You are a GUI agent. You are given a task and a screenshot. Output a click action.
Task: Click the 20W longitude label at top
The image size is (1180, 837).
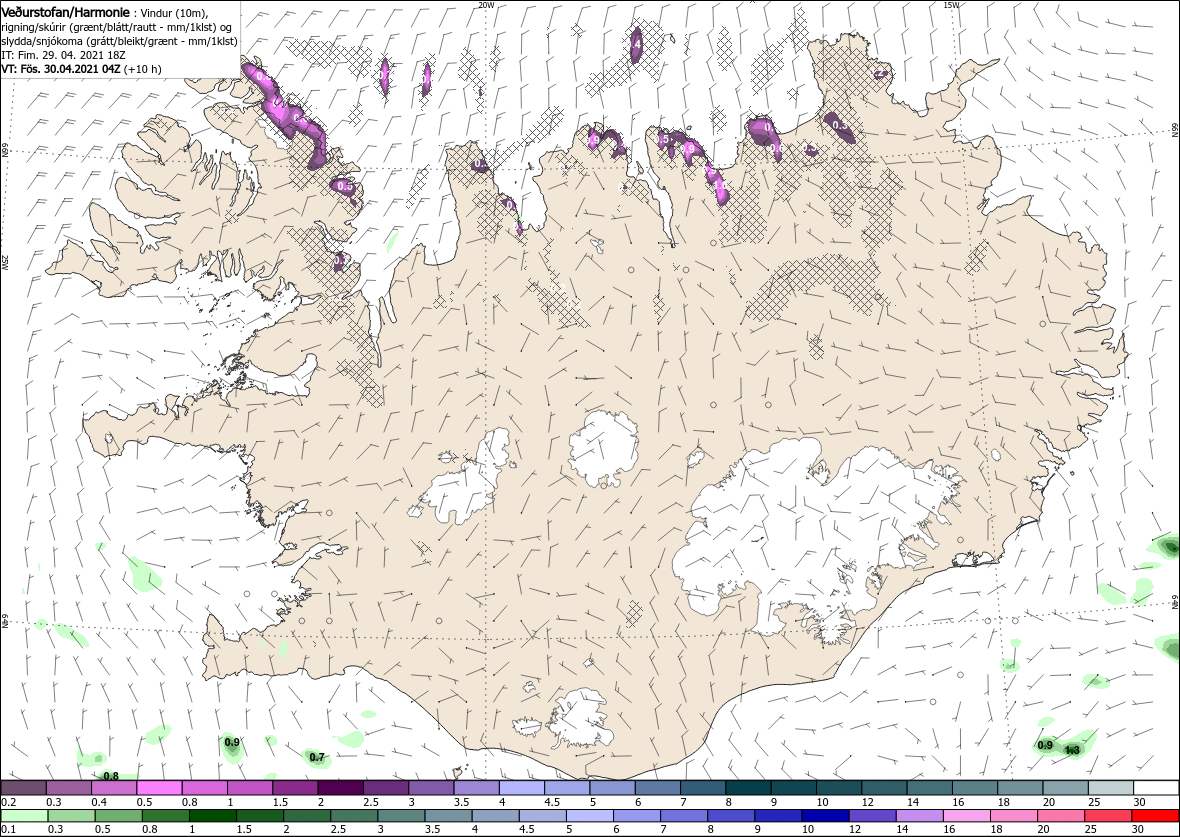tap(486, 5)
